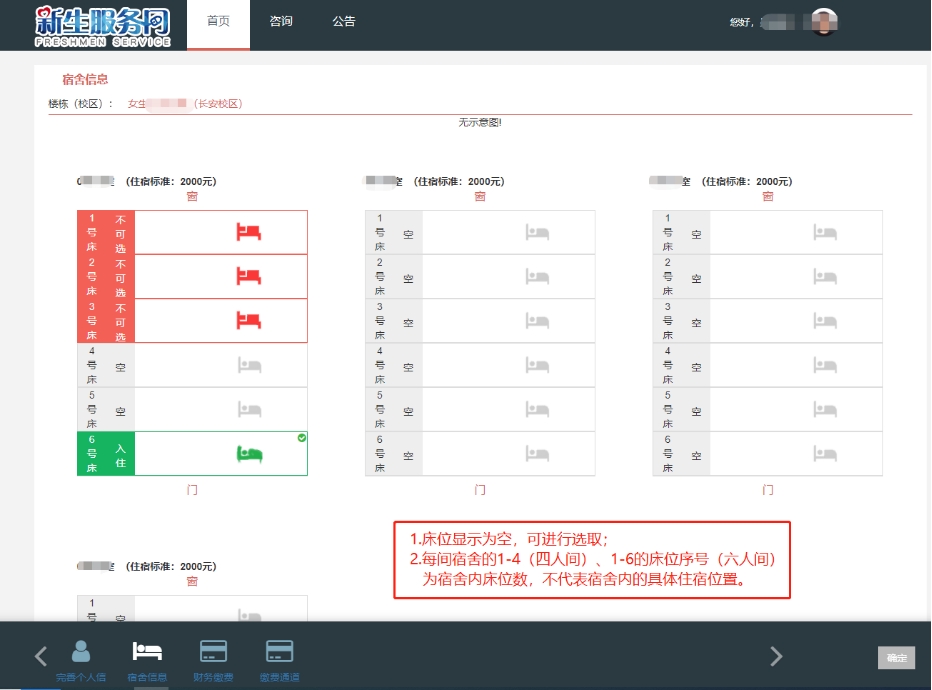Toggle the green checkmark on selected 6号床
932x690 pixels.
click(x=302, y=438)
